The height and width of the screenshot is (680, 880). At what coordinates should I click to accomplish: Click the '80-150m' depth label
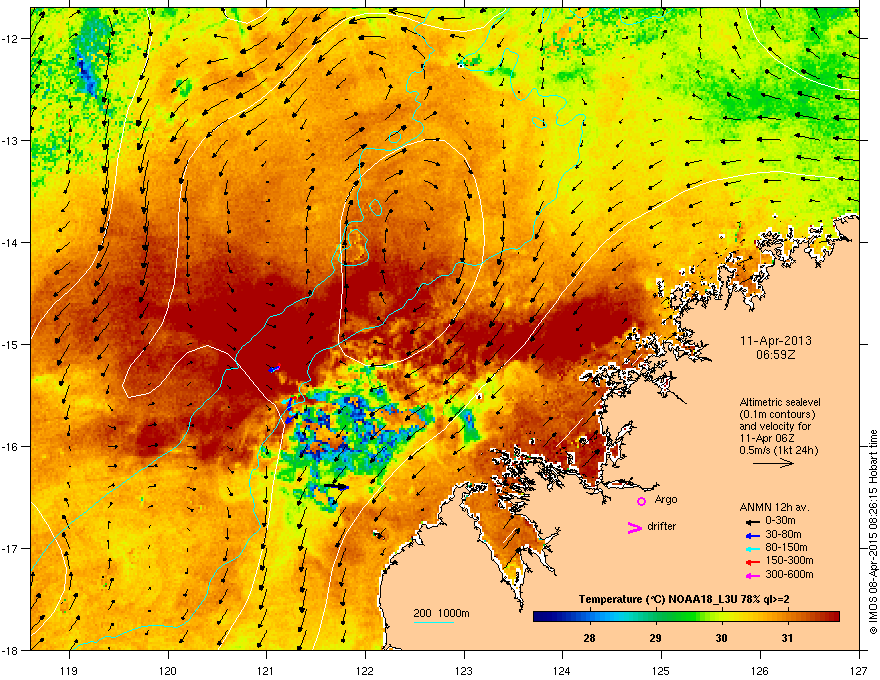786,547
